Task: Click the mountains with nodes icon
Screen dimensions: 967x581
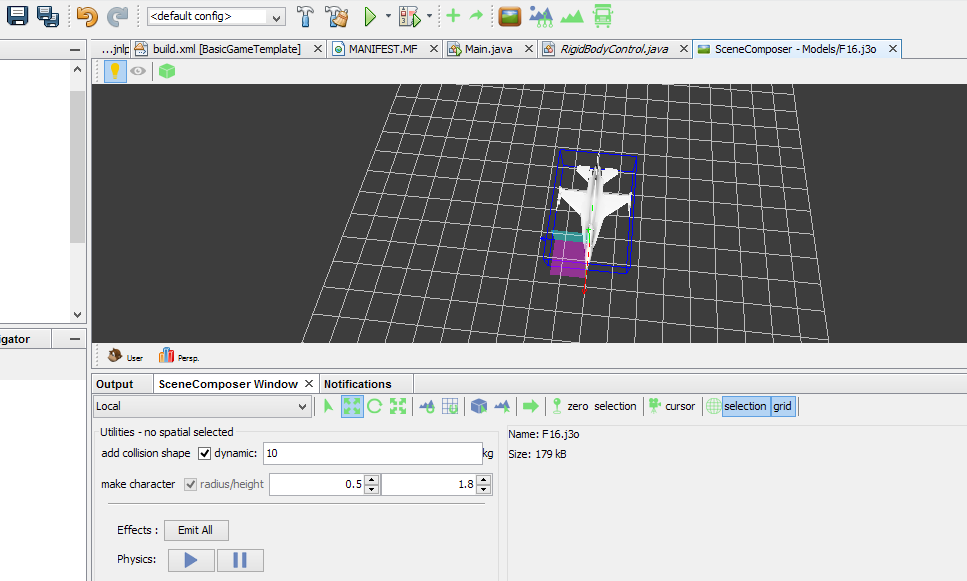Action: point(541,17)
